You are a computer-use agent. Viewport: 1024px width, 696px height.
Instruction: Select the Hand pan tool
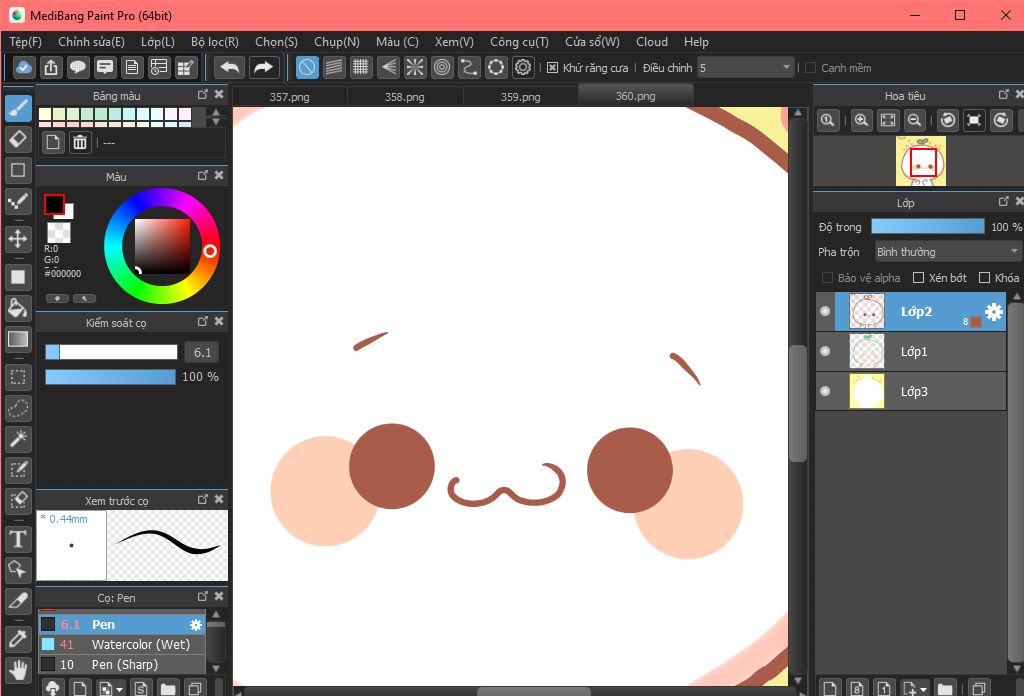(18, 670)
